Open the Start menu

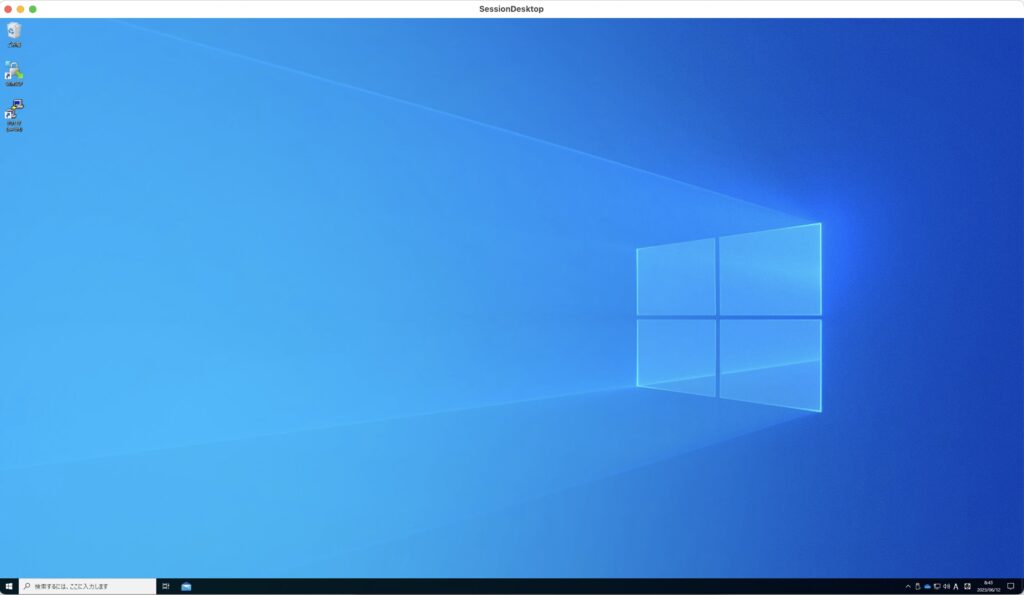pyautogui.click(x=10, y=586)
